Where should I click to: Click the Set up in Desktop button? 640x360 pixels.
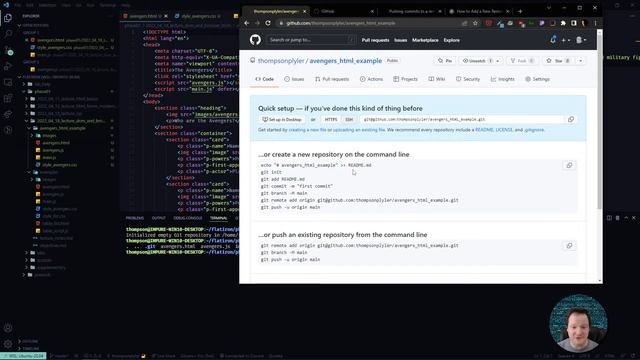tap(282, 120)
